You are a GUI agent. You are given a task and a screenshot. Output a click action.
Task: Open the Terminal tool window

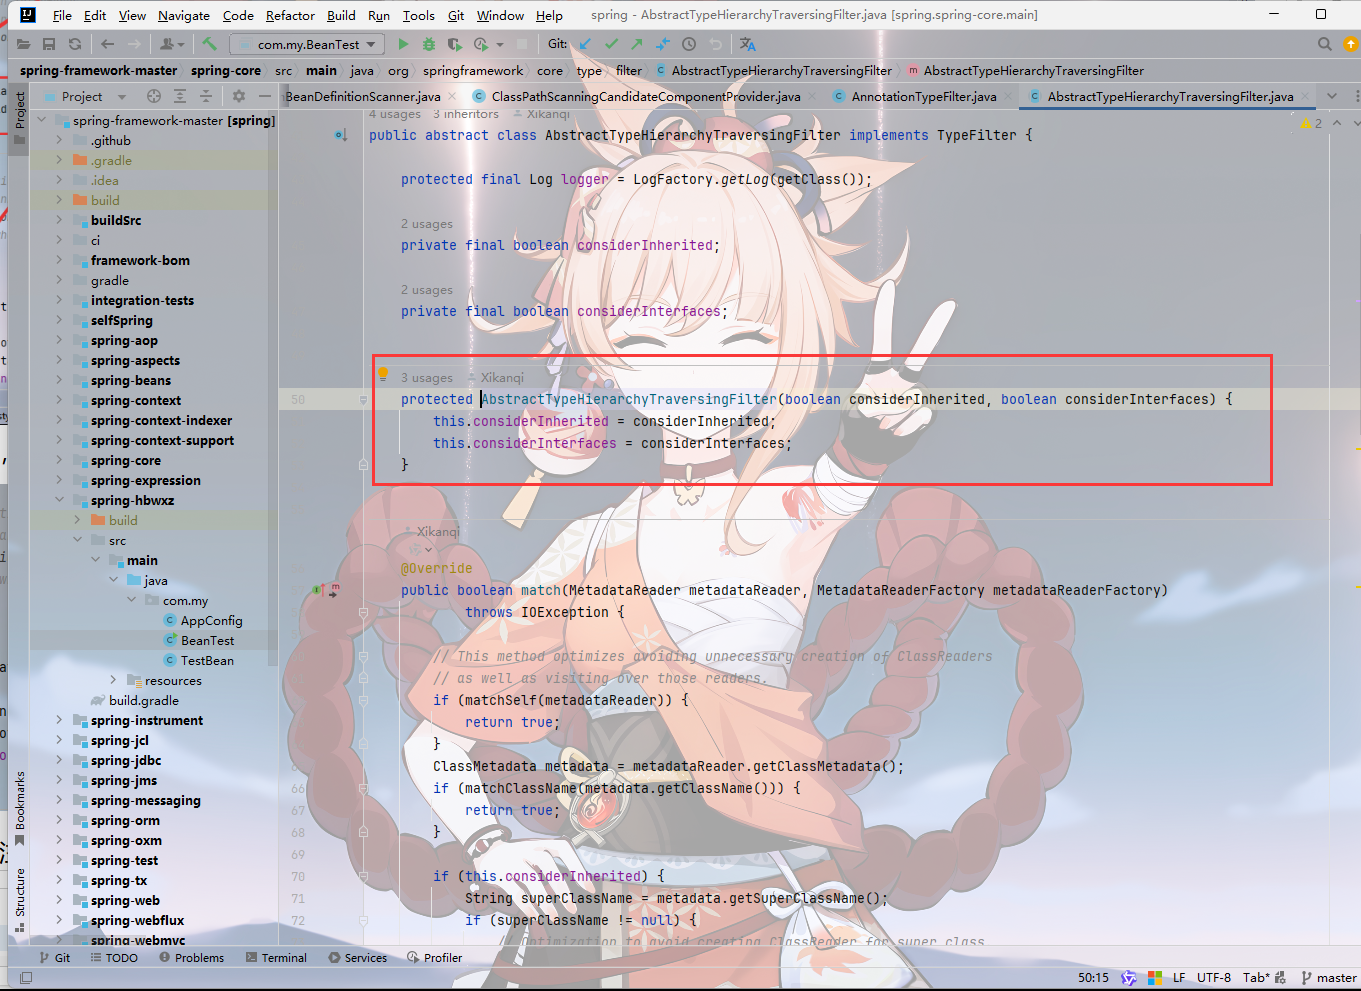(x=276, y=957)
